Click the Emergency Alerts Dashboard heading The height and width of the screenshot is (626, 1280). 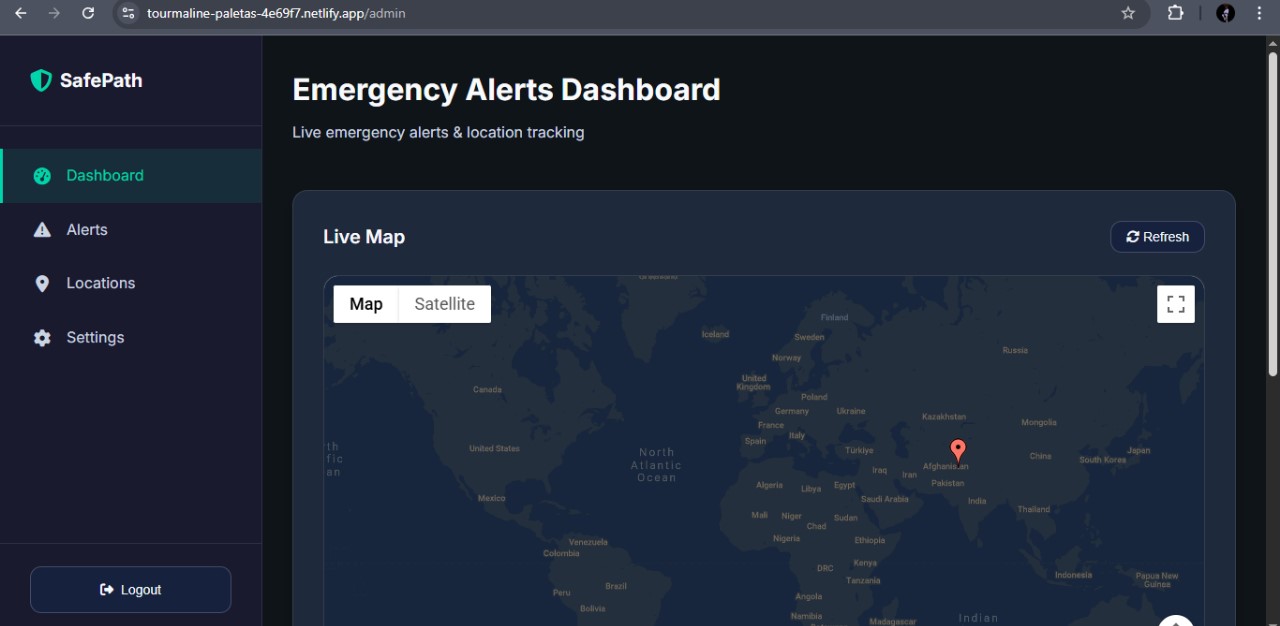click(506, 90)
